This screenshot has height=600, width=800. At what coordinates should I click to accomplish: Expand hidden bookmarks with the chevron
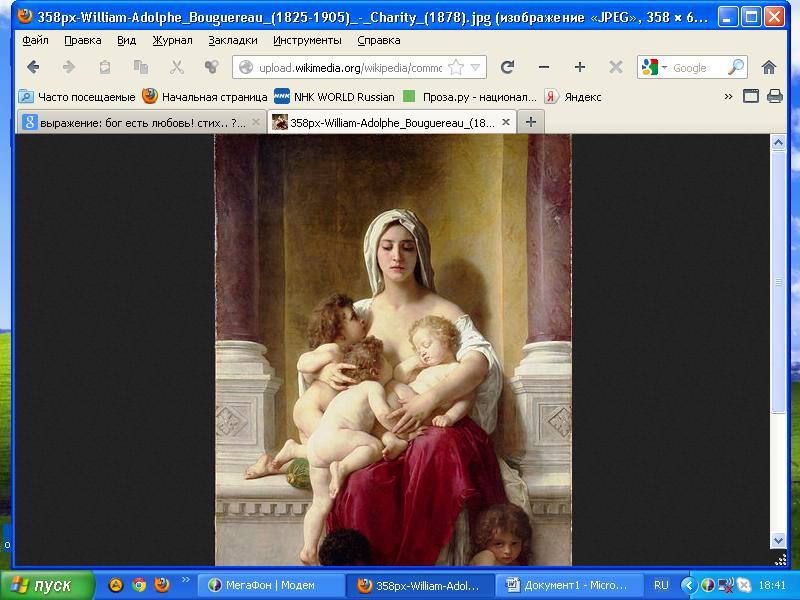tap(728, 96)
